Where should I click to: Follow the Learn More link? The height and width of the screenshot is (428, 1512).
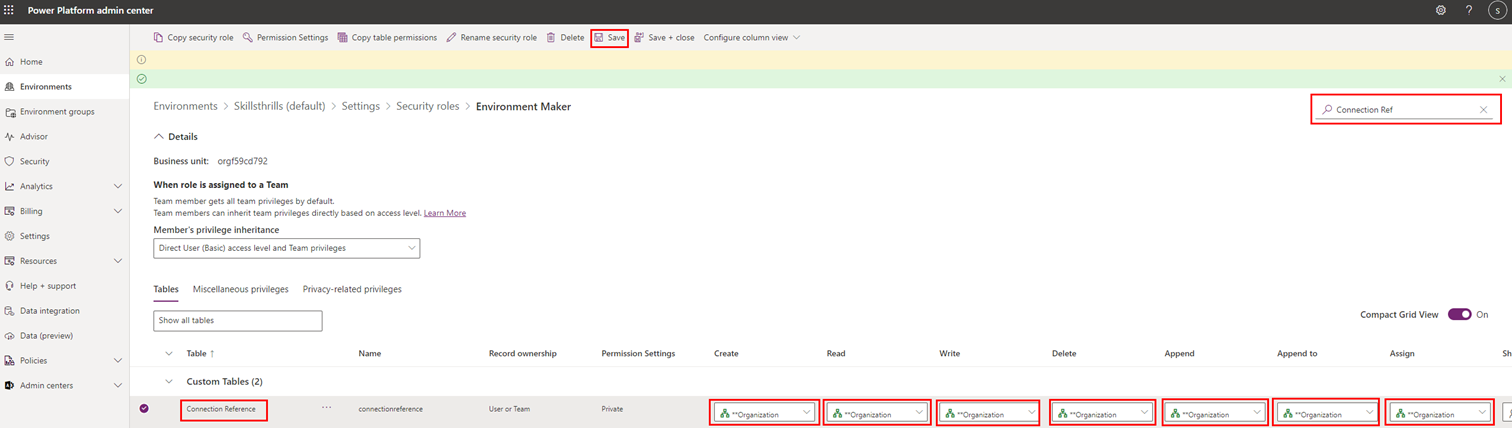444,213
